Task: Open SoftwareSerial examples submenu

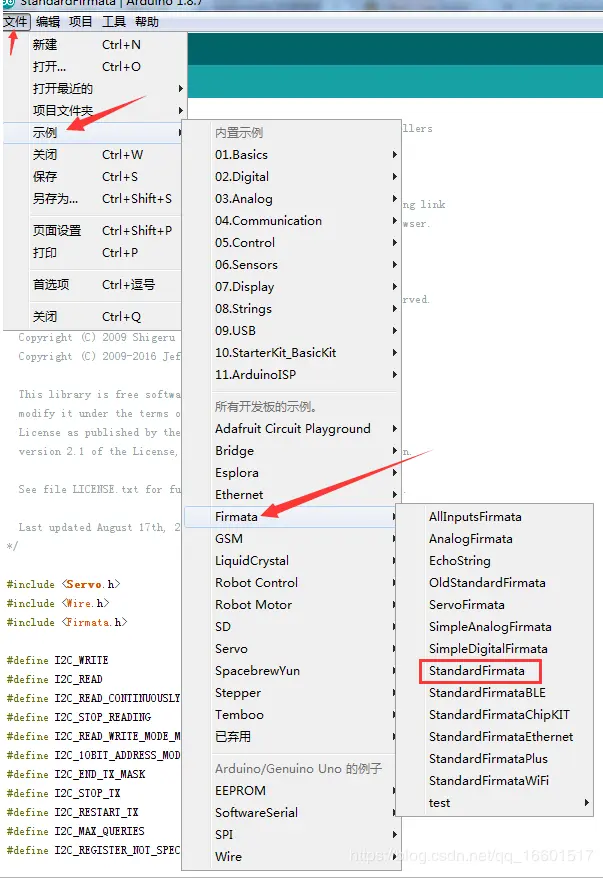Action: click(291, 812)
